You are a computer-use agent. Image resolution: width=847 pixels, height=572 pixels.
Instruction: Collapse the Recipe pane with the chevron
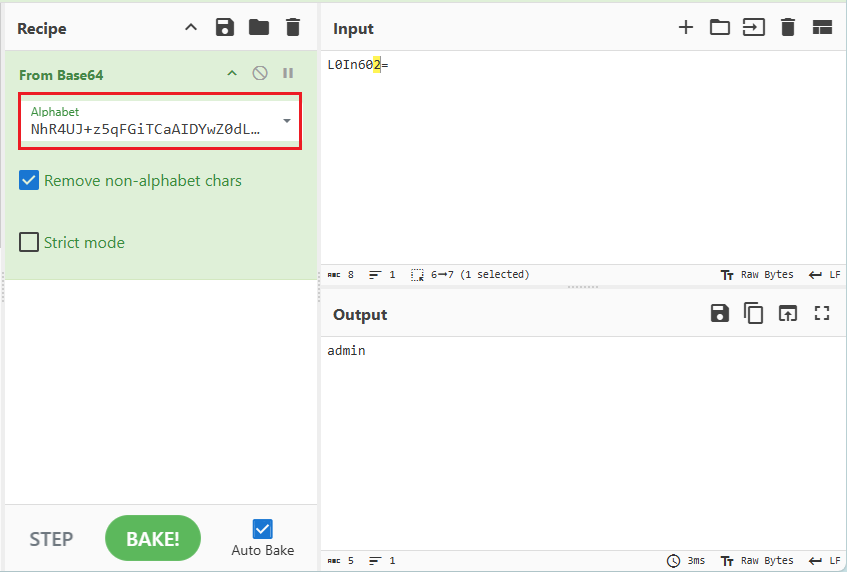tap(191, 28)
